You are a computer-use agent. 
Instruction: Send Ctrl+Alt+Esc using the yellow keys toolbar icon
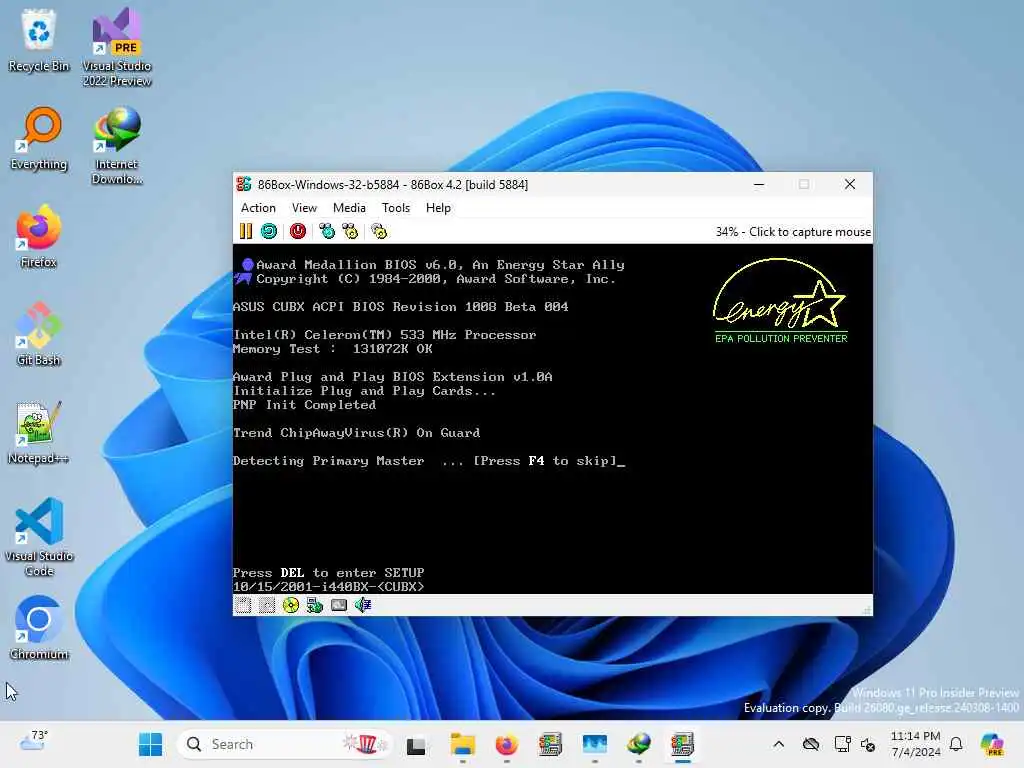point(351,231)
